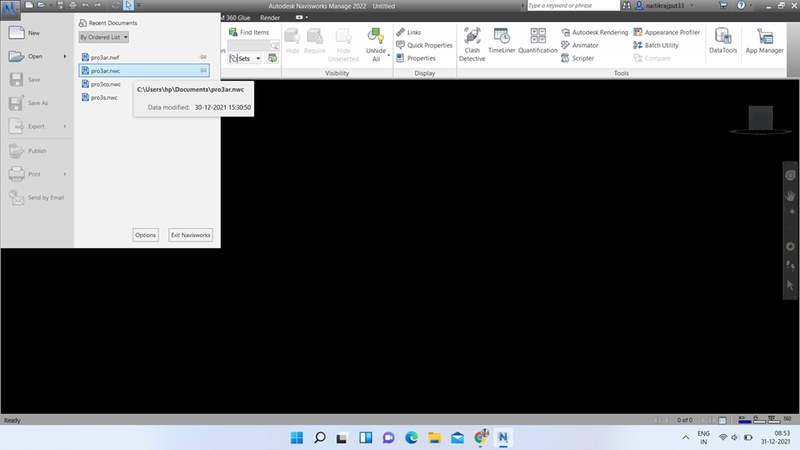Click the Links display tool

click(409, 32)
